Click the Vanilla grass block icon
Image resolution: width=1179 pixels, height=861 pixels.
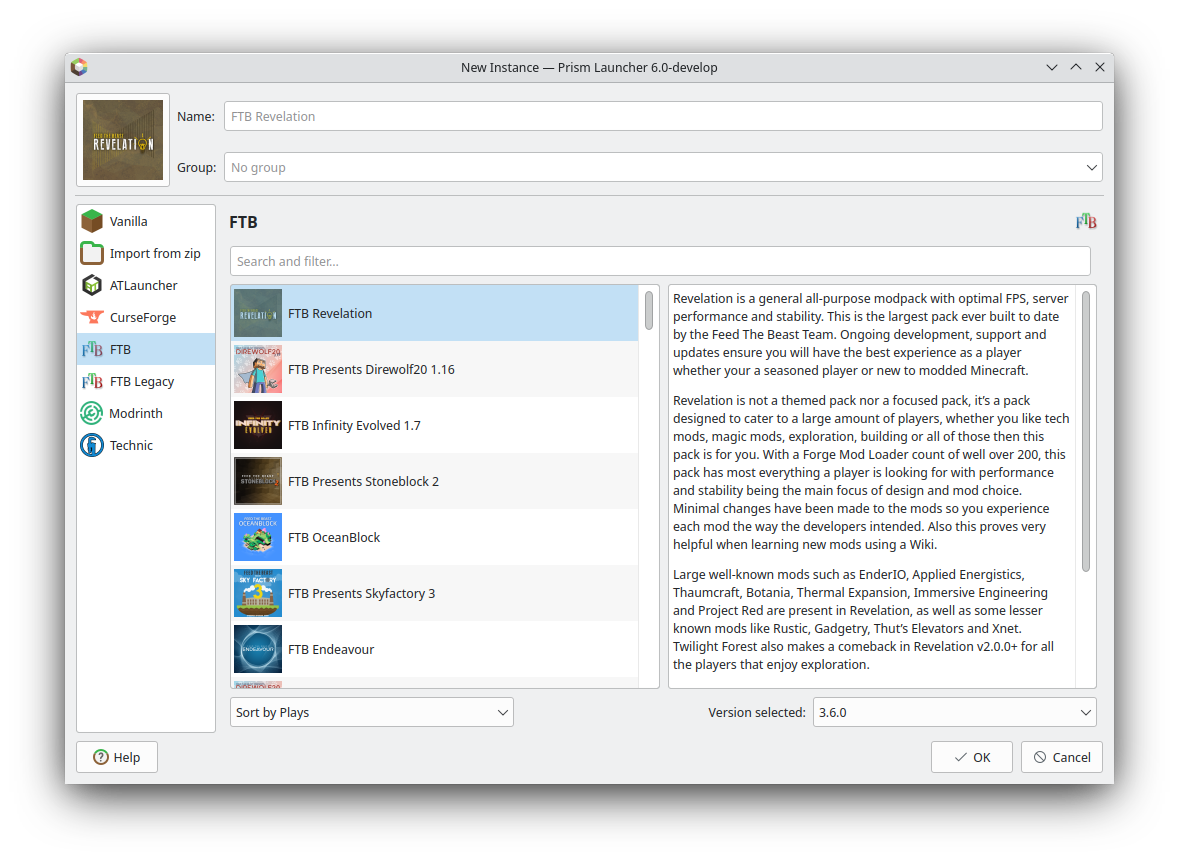coord(92,221)
